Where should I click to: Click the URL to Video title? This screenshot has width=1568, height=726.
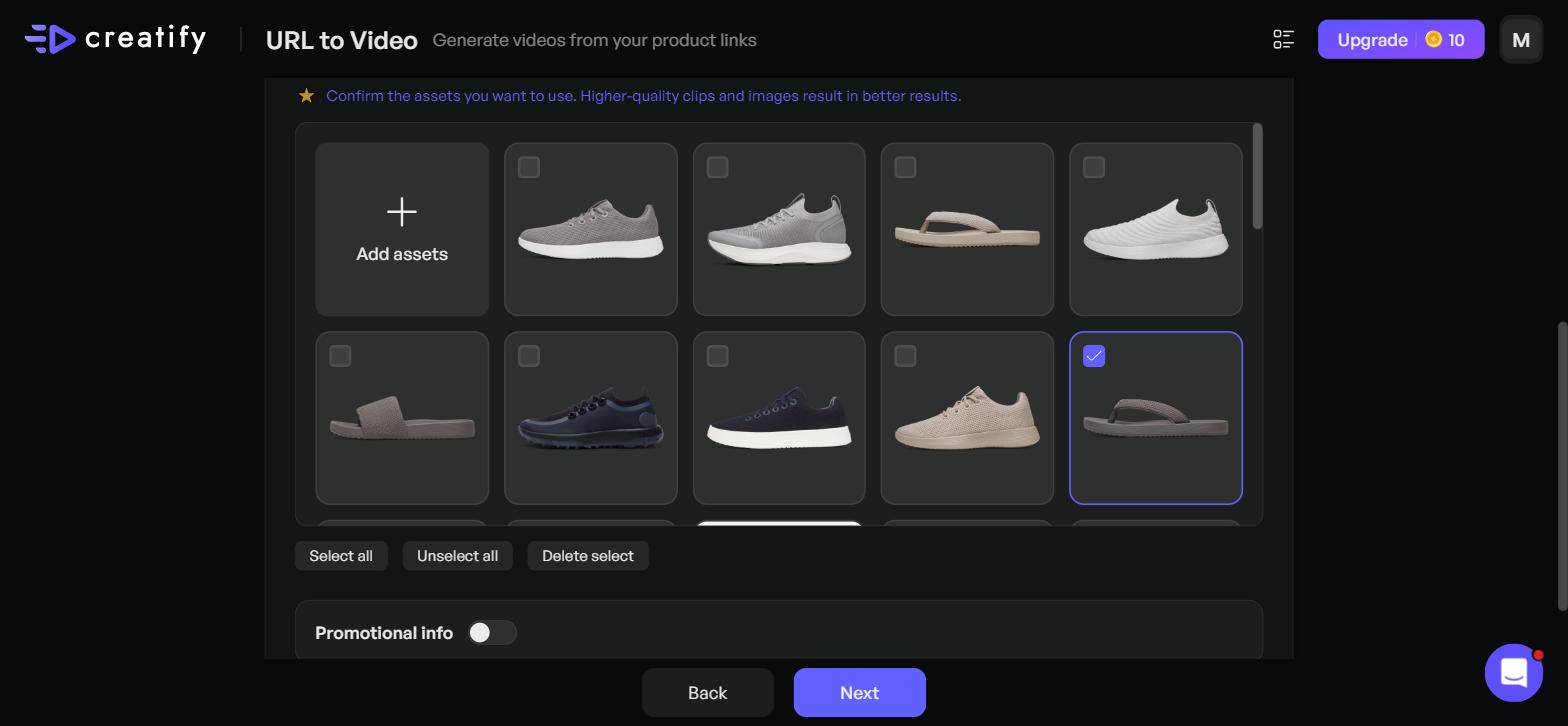coord(342,40)
